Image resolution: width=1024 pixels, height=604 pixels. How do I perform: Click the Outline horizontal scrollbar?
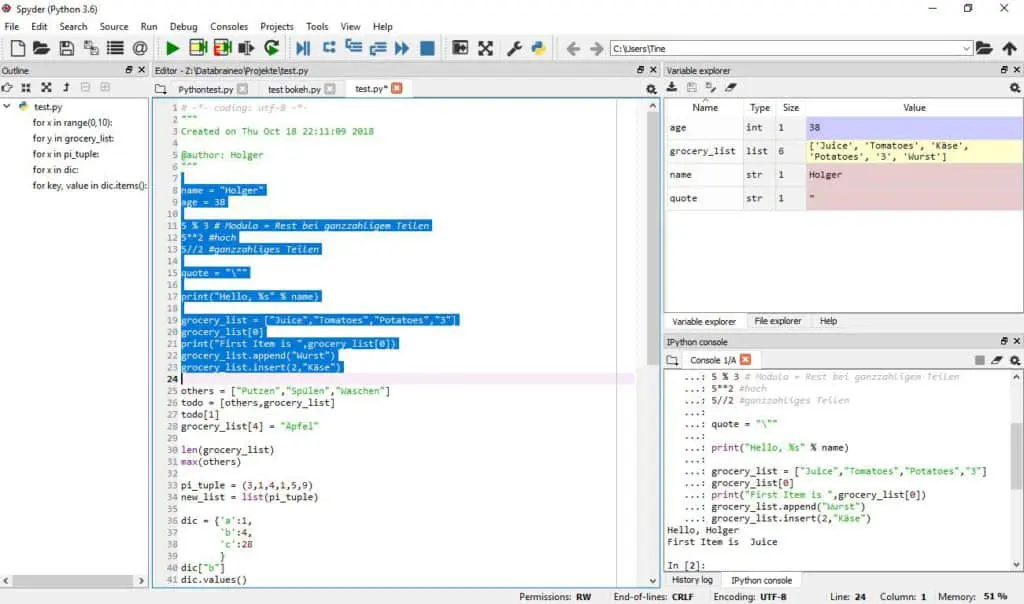click(72, 580)
